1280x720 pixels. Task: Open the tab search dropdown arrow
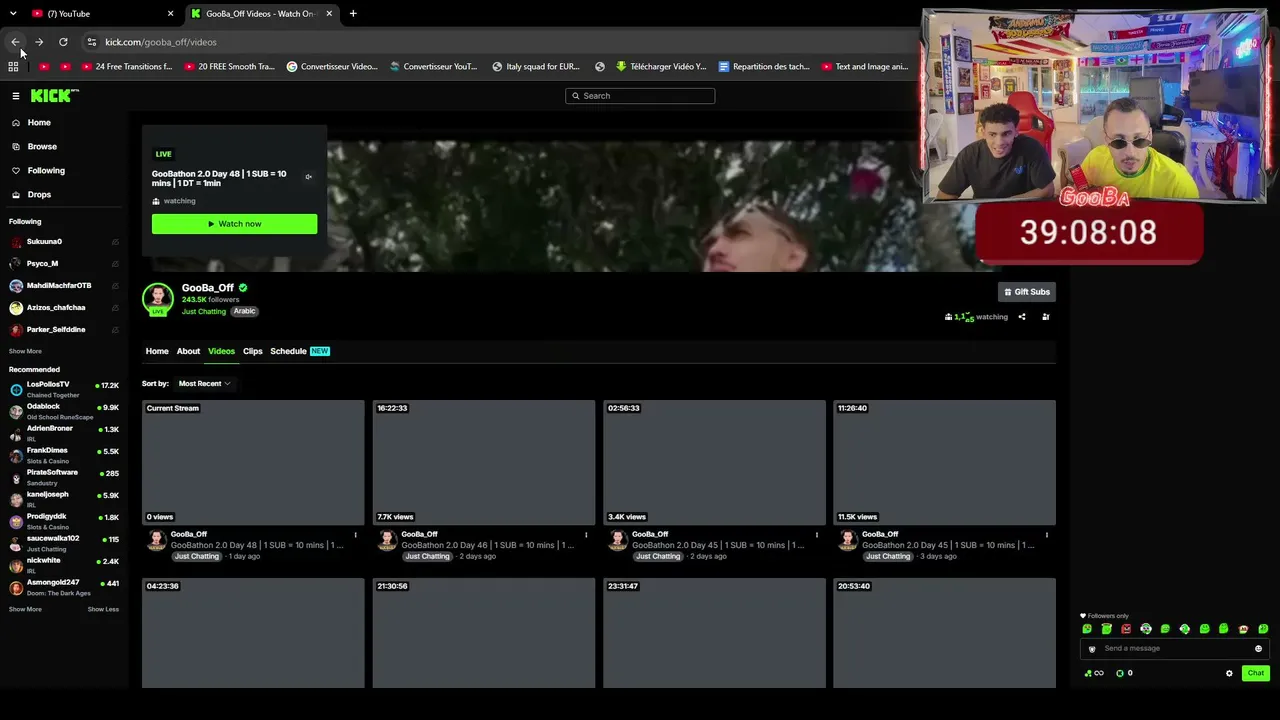[x=13, y=14]
